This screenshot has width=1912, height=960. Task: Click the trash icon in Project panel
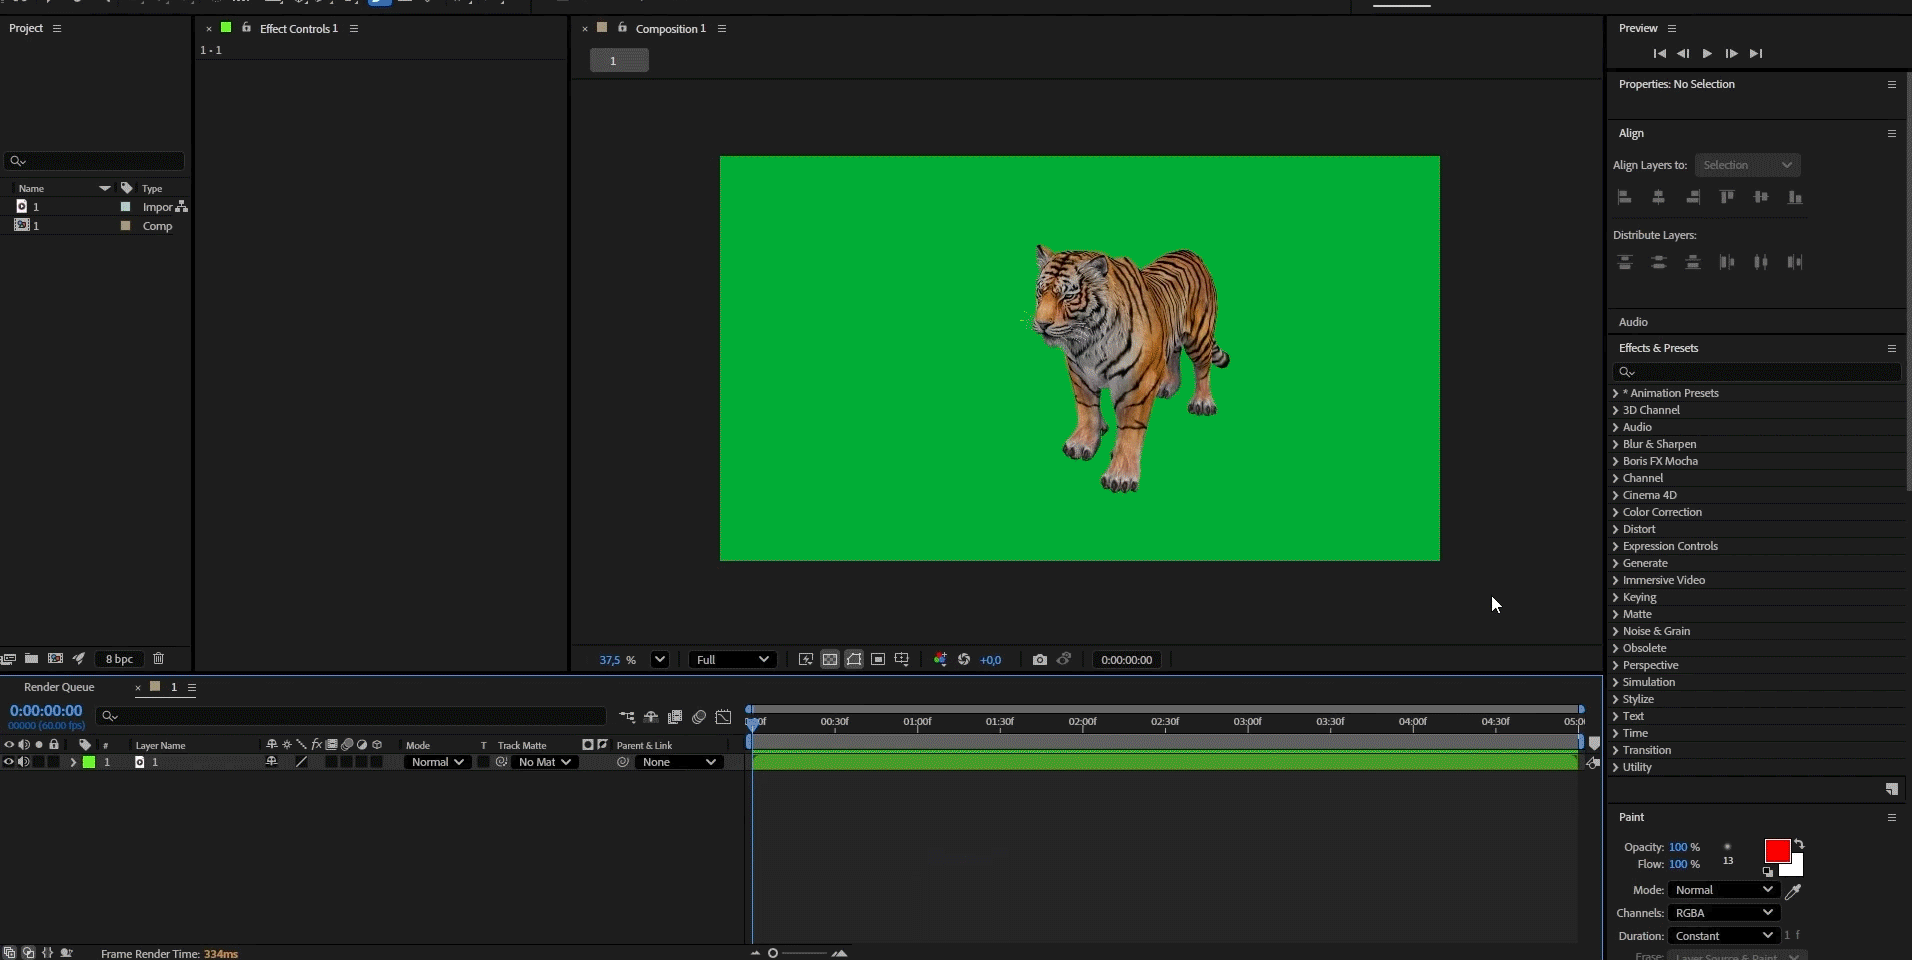158,659
